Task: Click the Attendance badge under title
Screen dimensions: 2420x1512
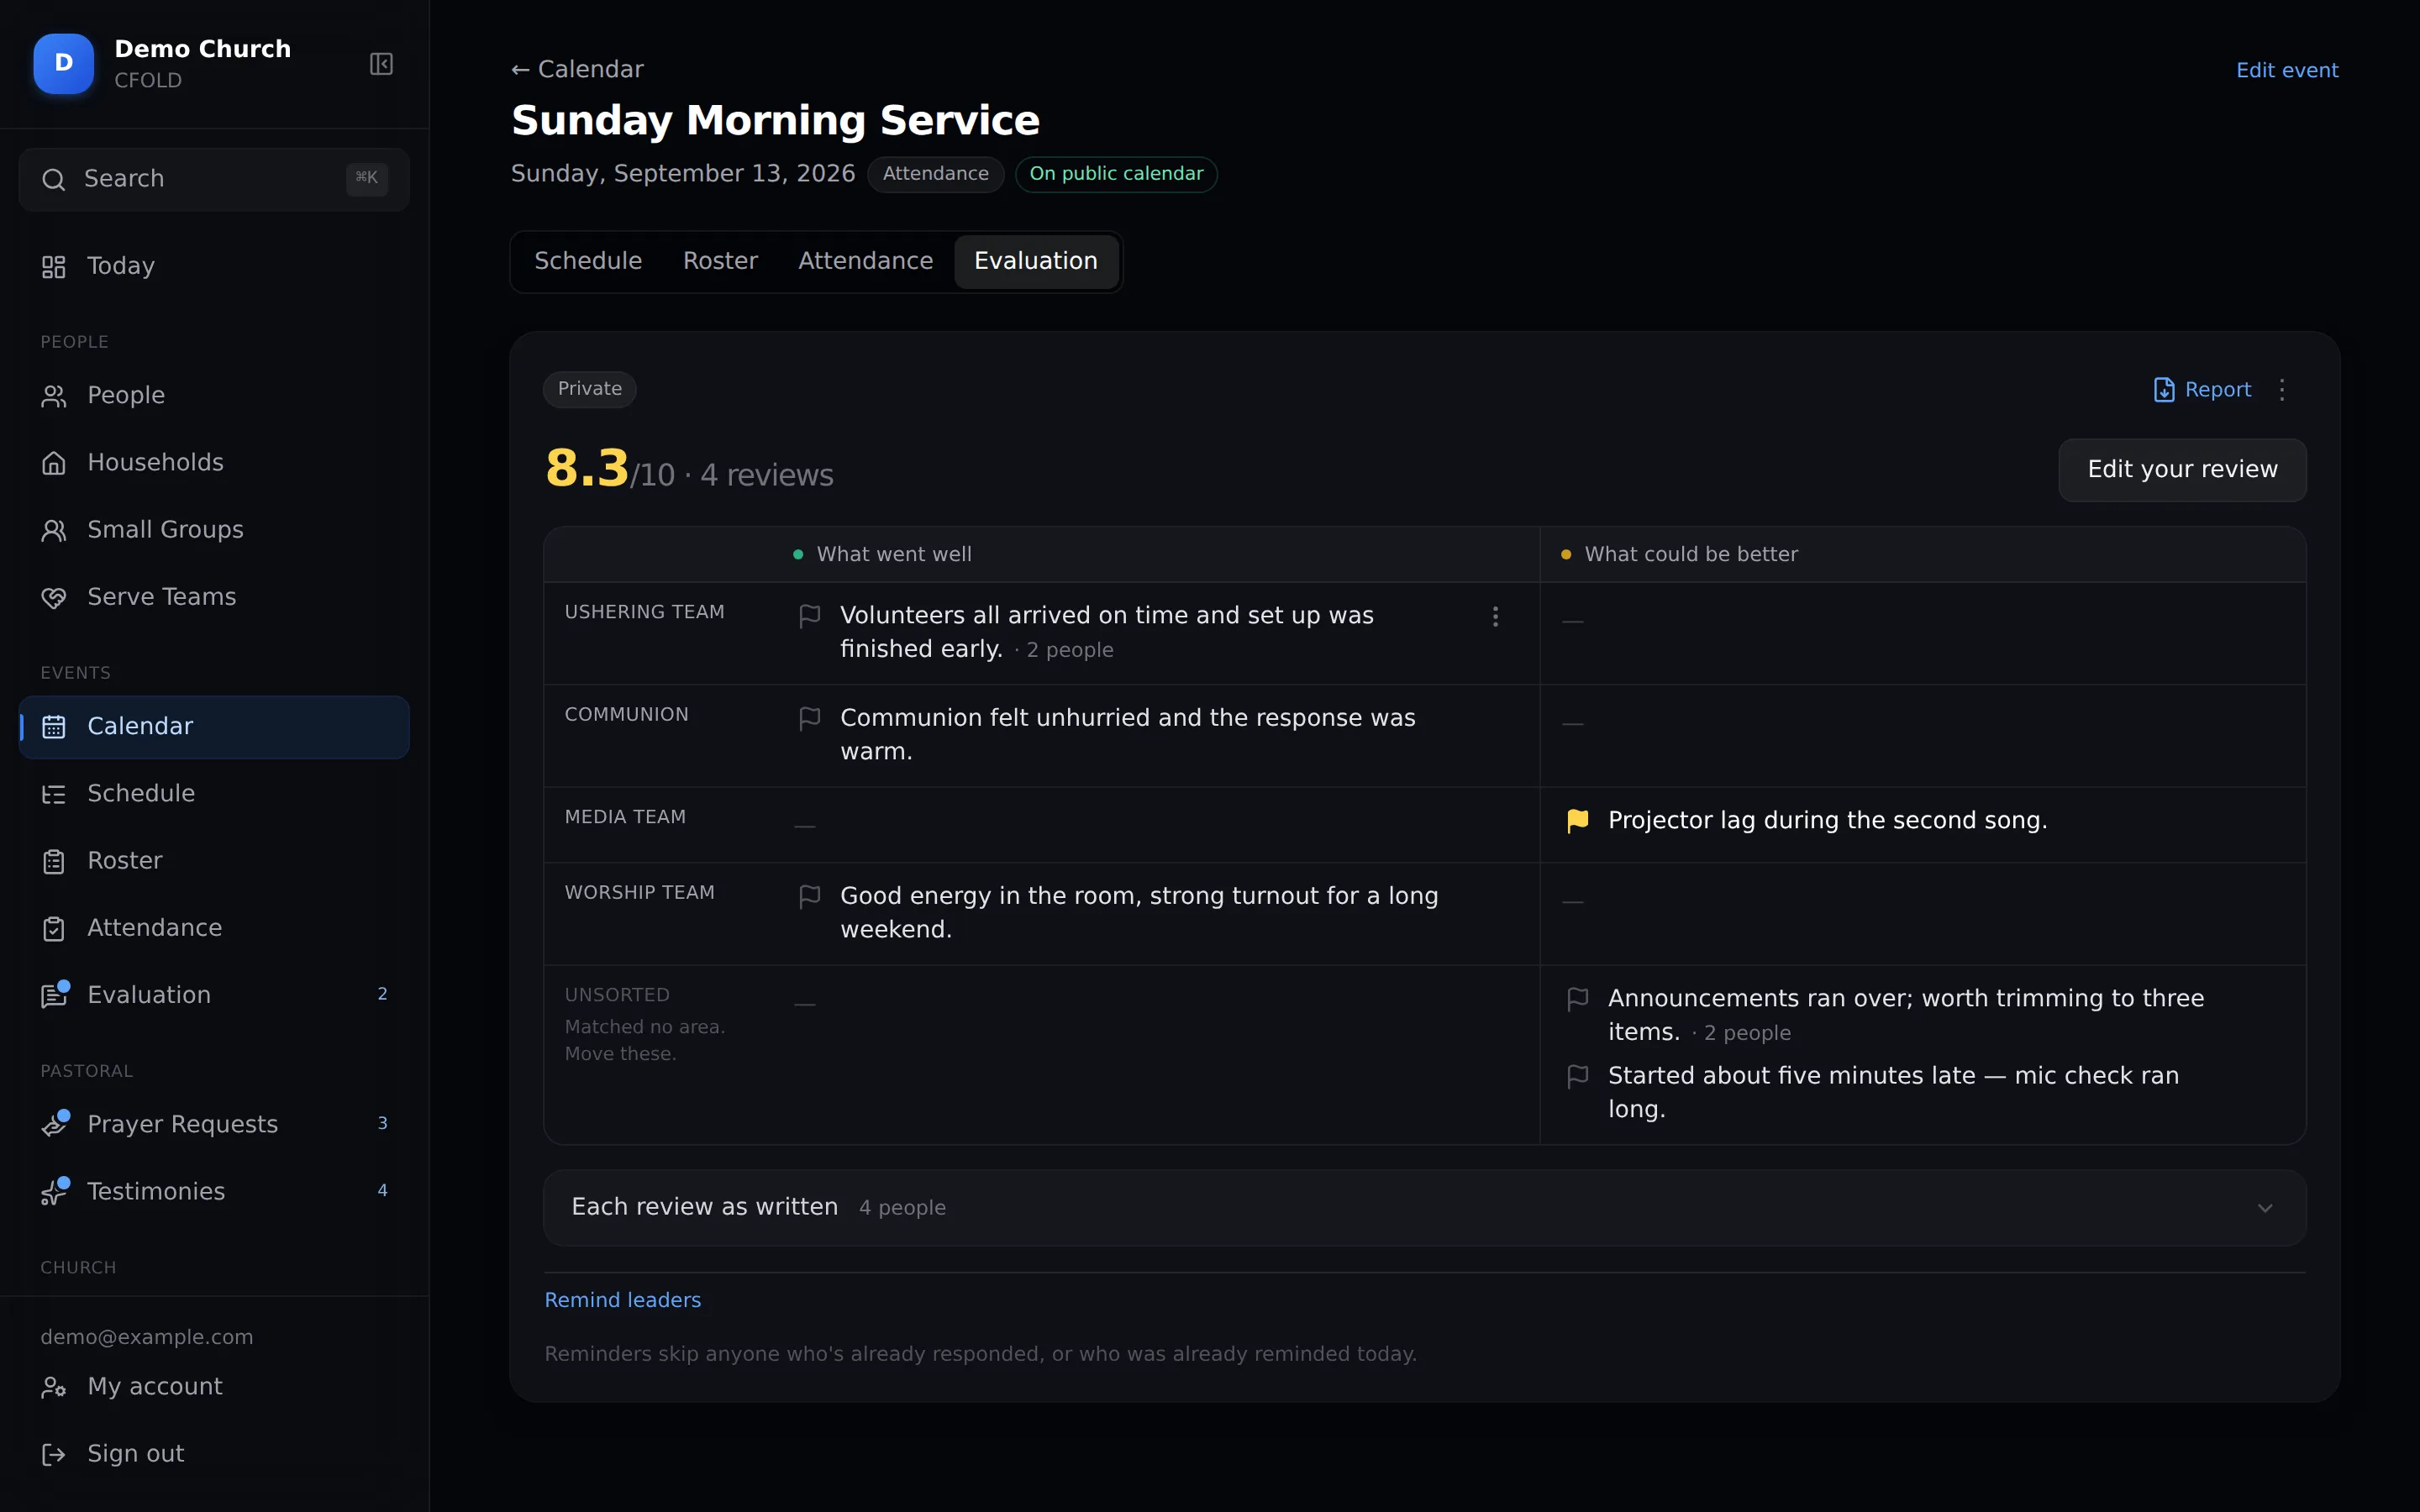Action: [x=935, y=174]
